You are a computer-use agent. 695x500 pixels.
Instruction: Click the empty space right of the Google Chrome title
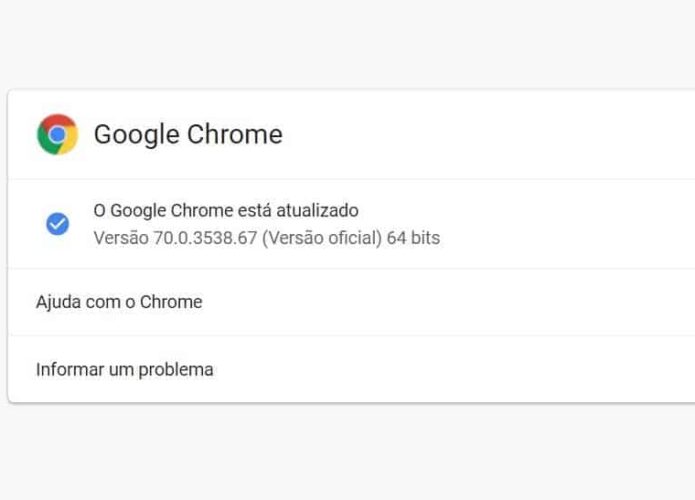(x=488, y=134)
